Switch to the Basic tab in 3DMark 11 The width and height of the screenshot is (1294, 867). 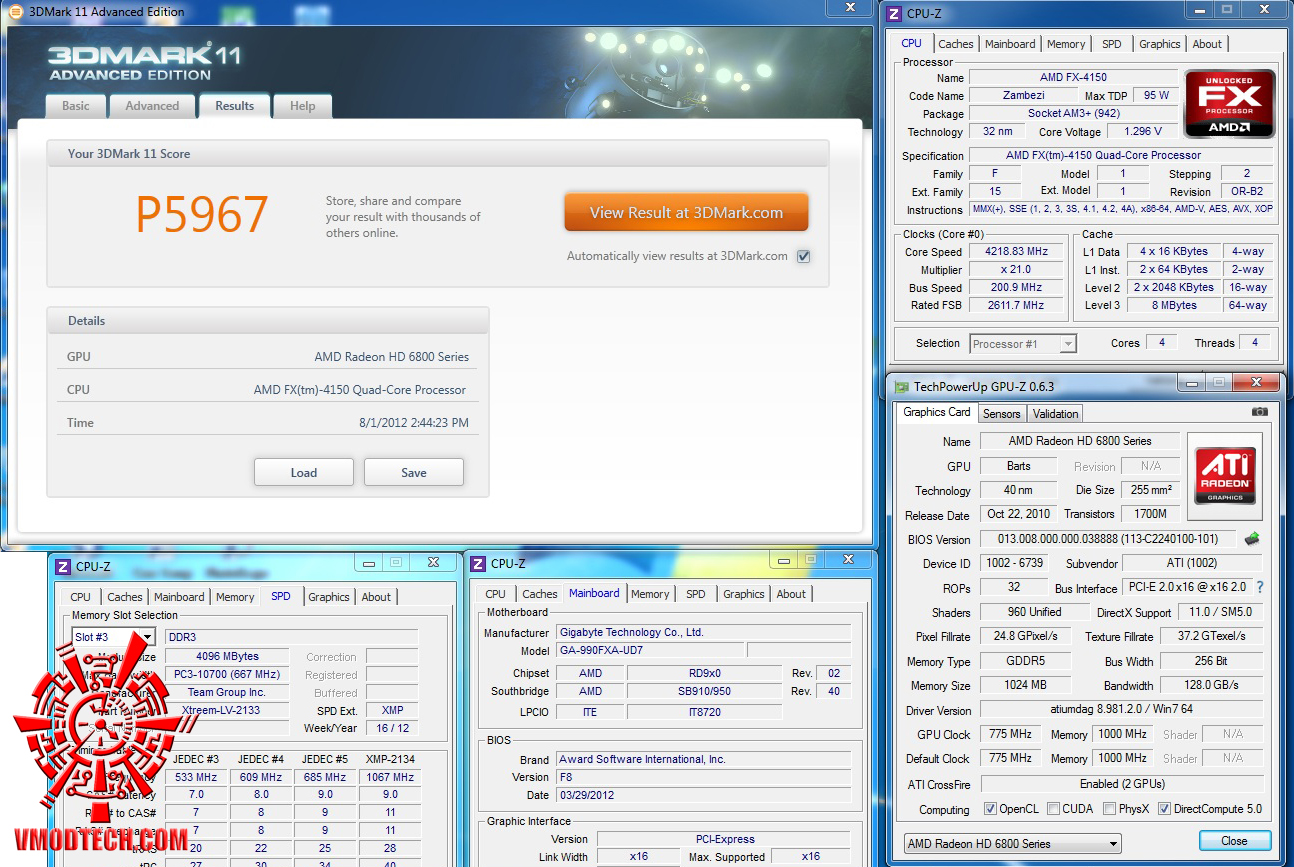click(76, 106)
